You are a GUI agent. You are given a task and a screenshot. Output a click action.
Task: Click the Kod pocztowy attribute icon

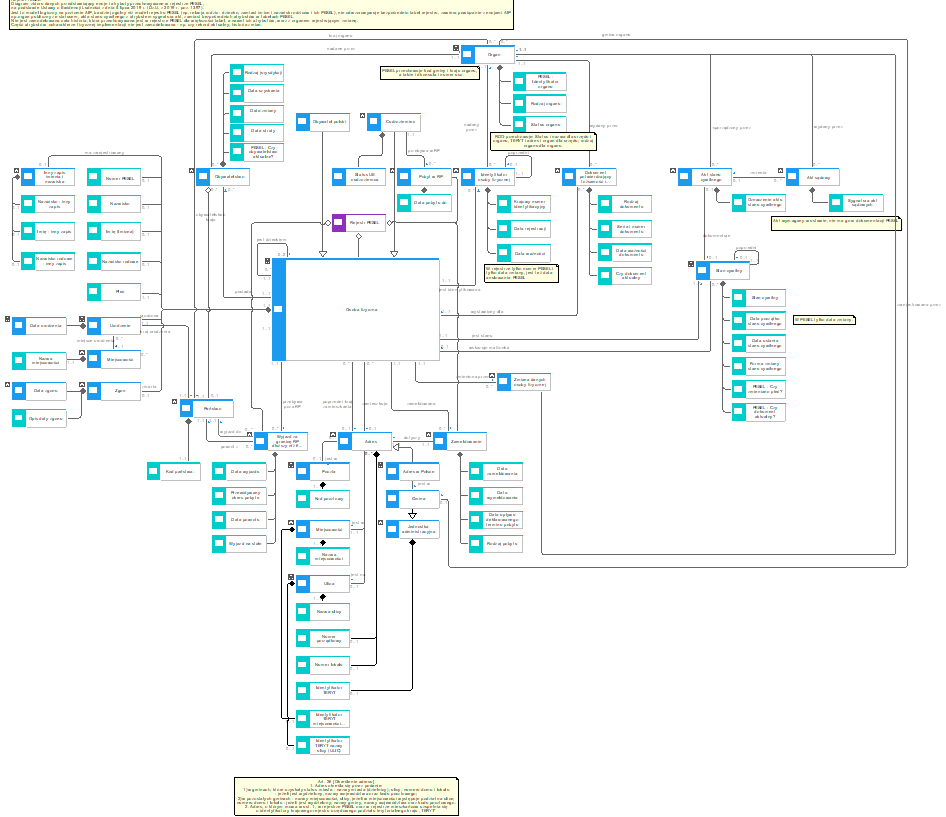tap(302, 498)
